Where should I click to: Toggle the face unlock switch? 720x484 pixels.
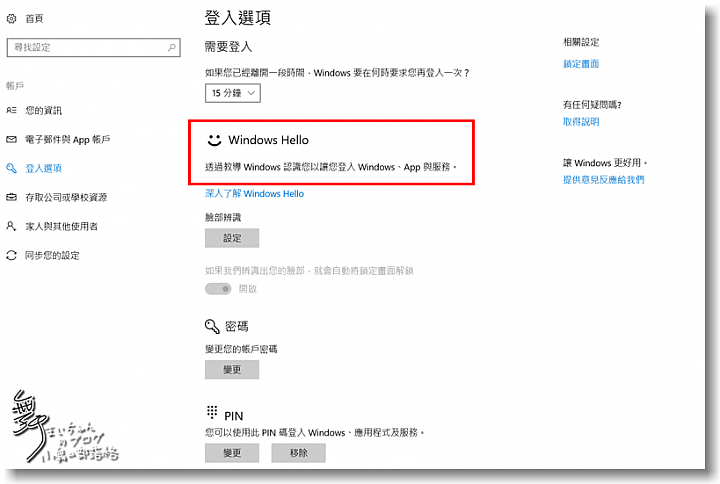tap(218, 289)
